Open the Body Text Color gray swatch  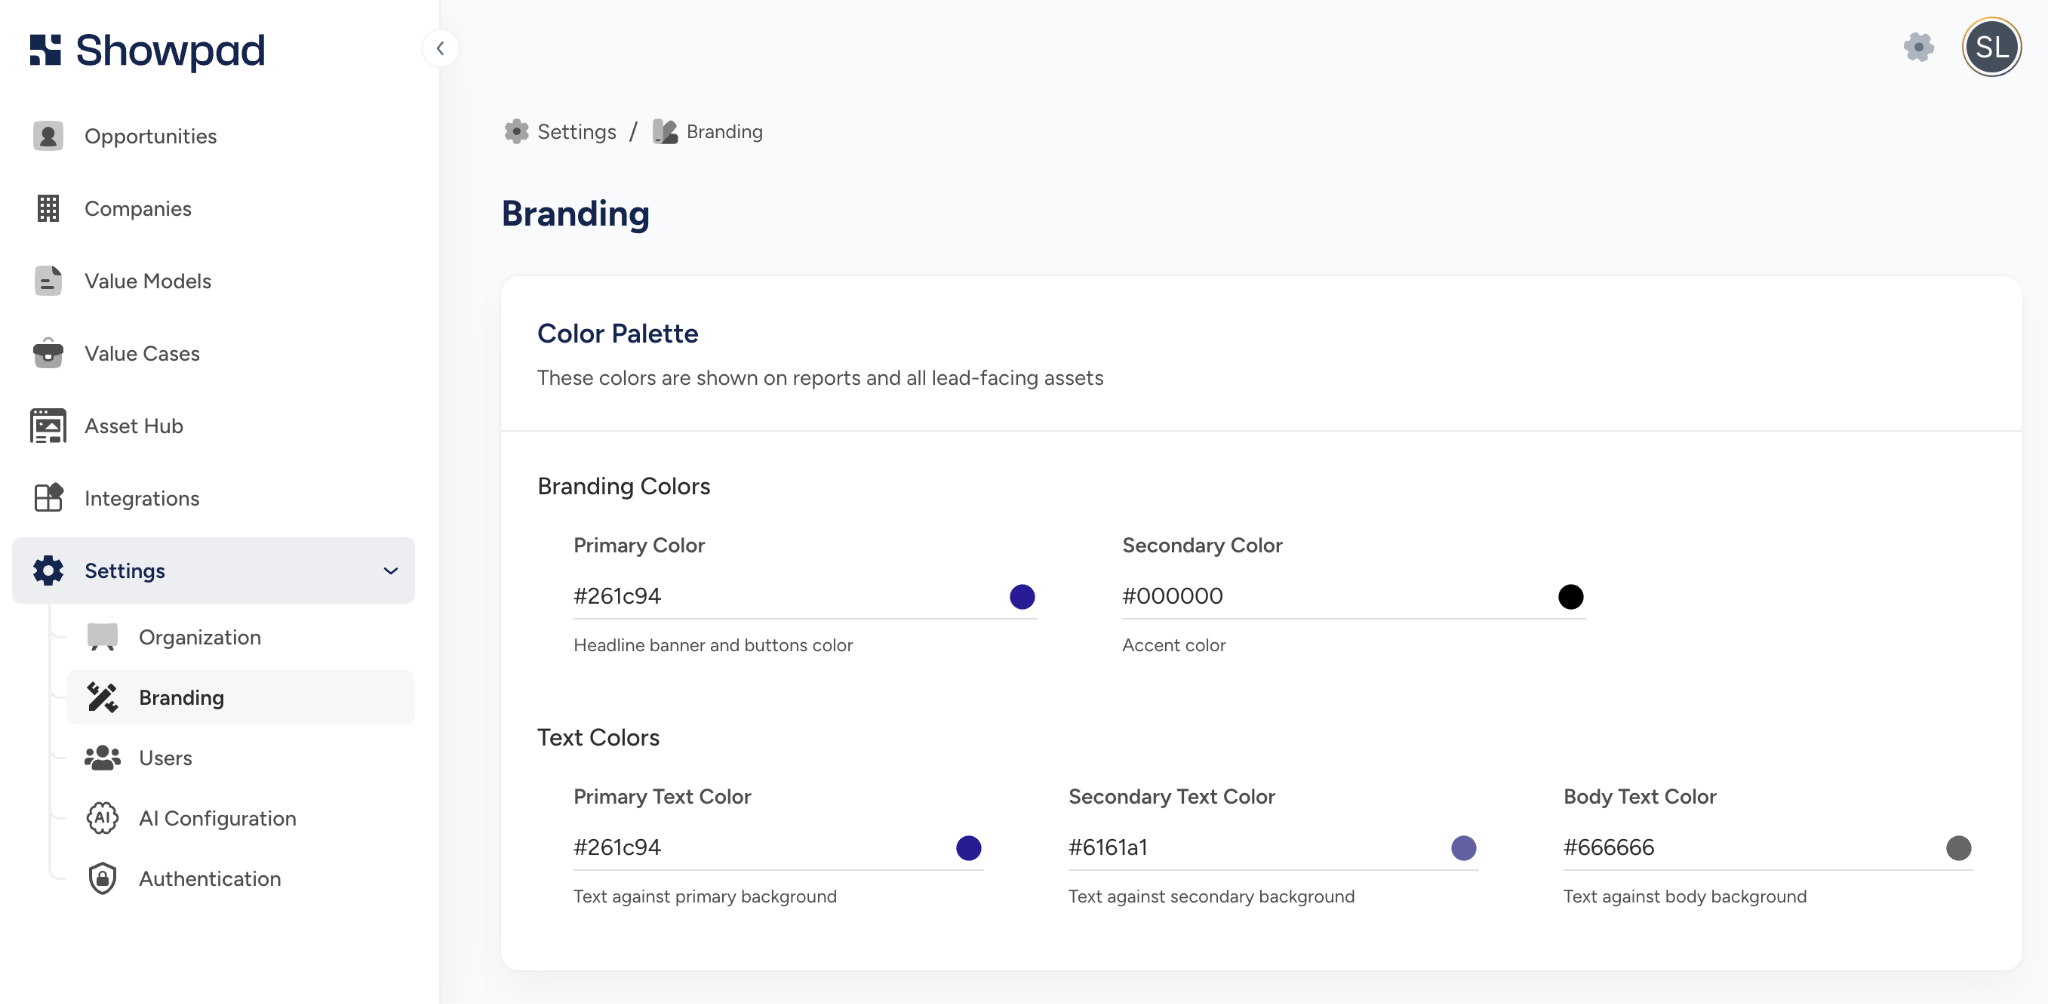coord(1959,848)
